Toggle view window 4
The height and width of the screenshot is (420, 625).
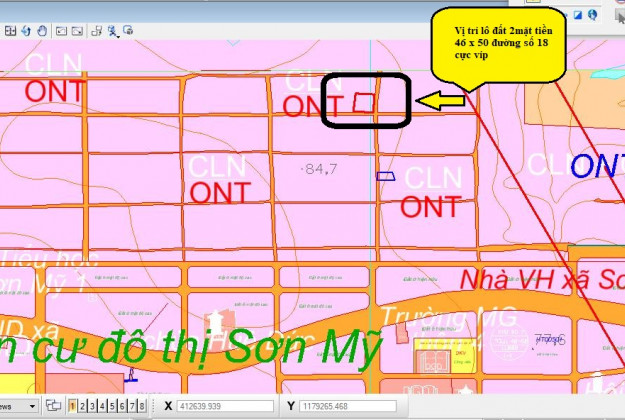[x=102, y=406]
